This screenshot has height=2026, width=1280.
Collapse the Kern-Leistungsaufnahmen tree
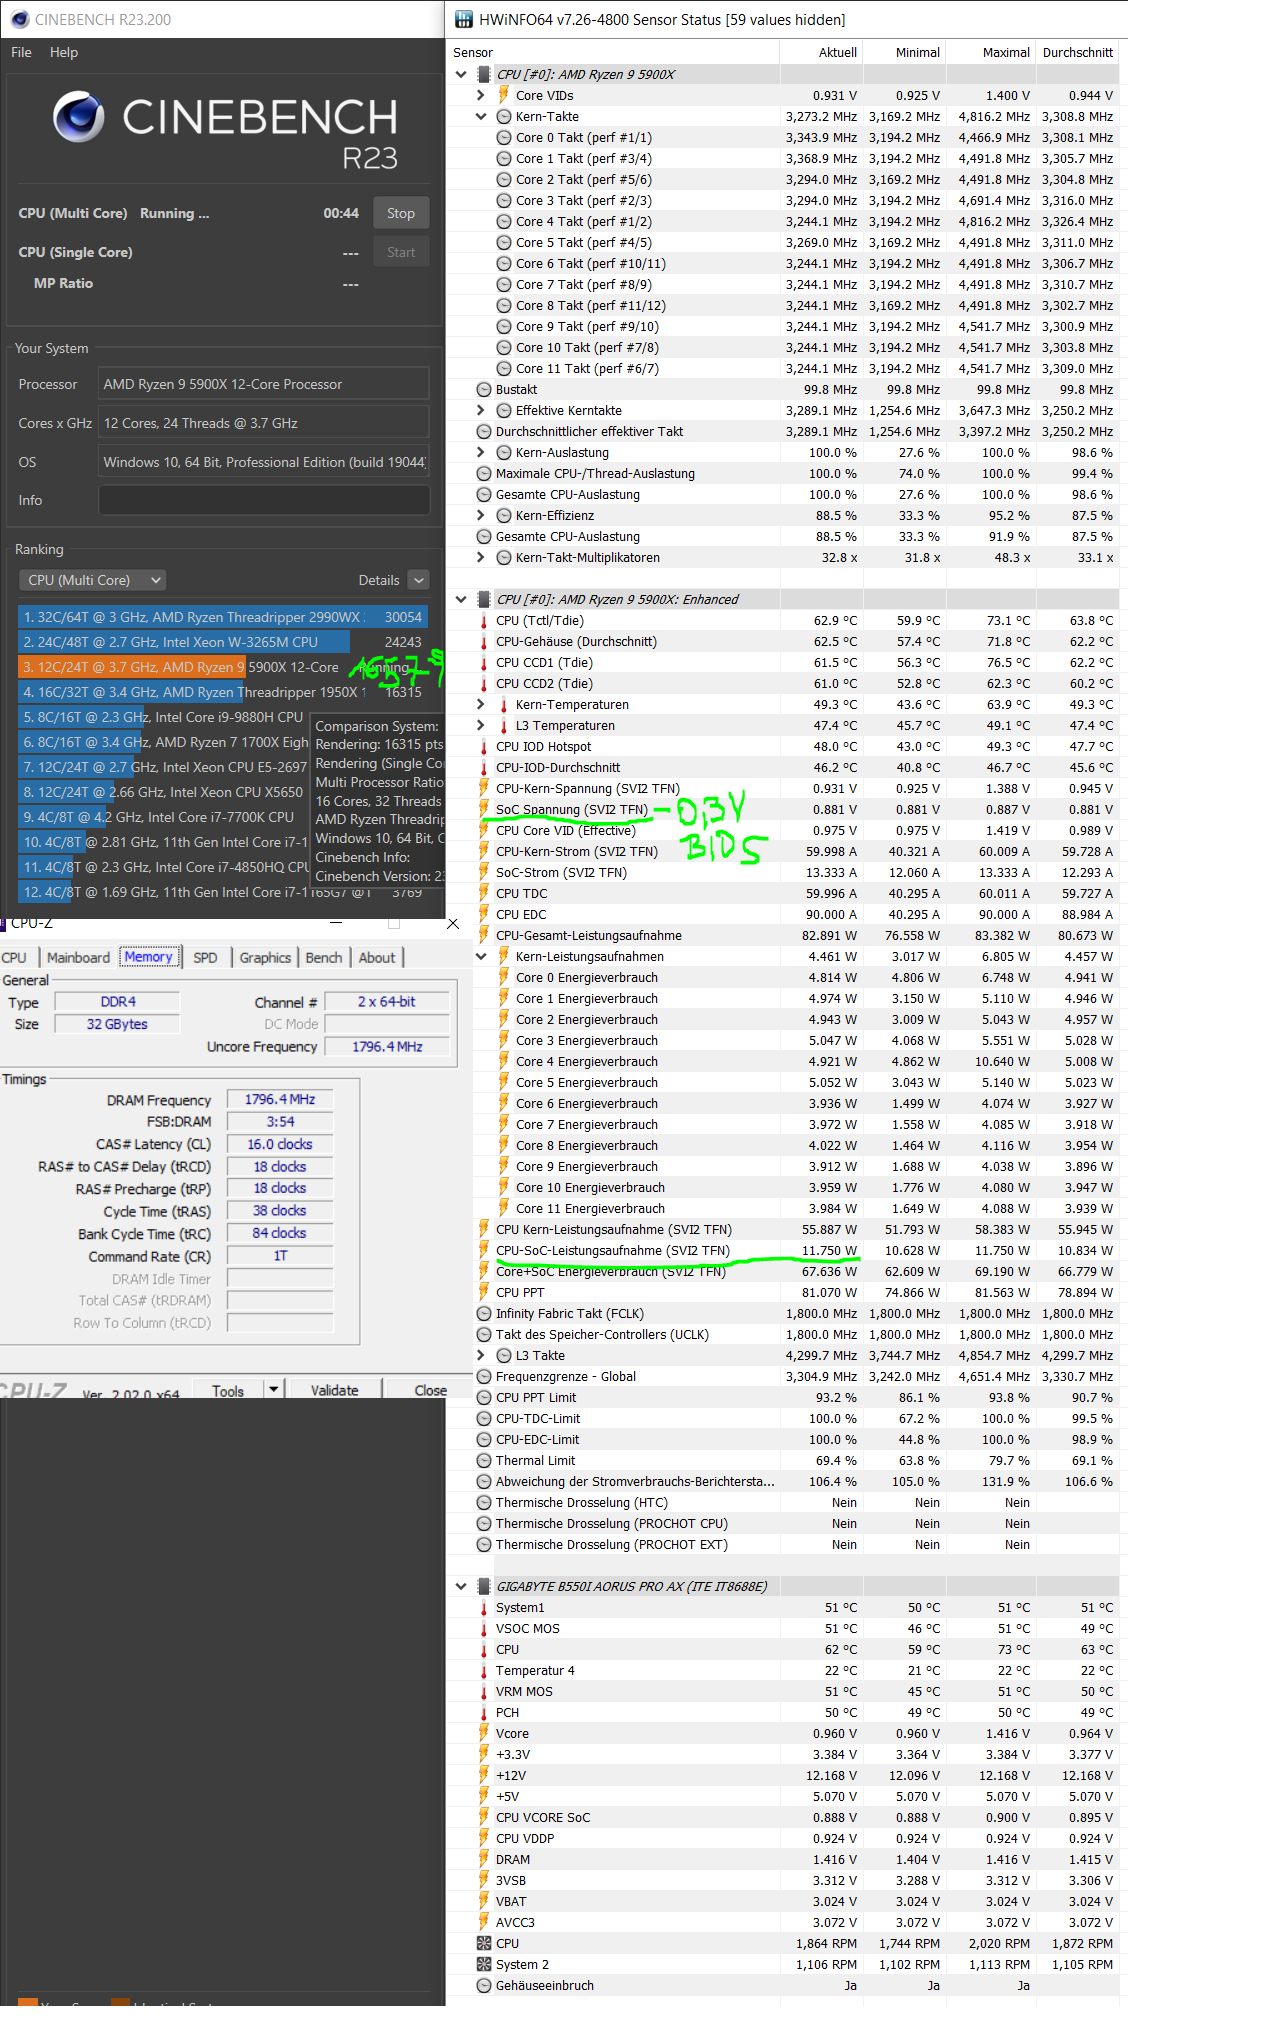[481, 956]
